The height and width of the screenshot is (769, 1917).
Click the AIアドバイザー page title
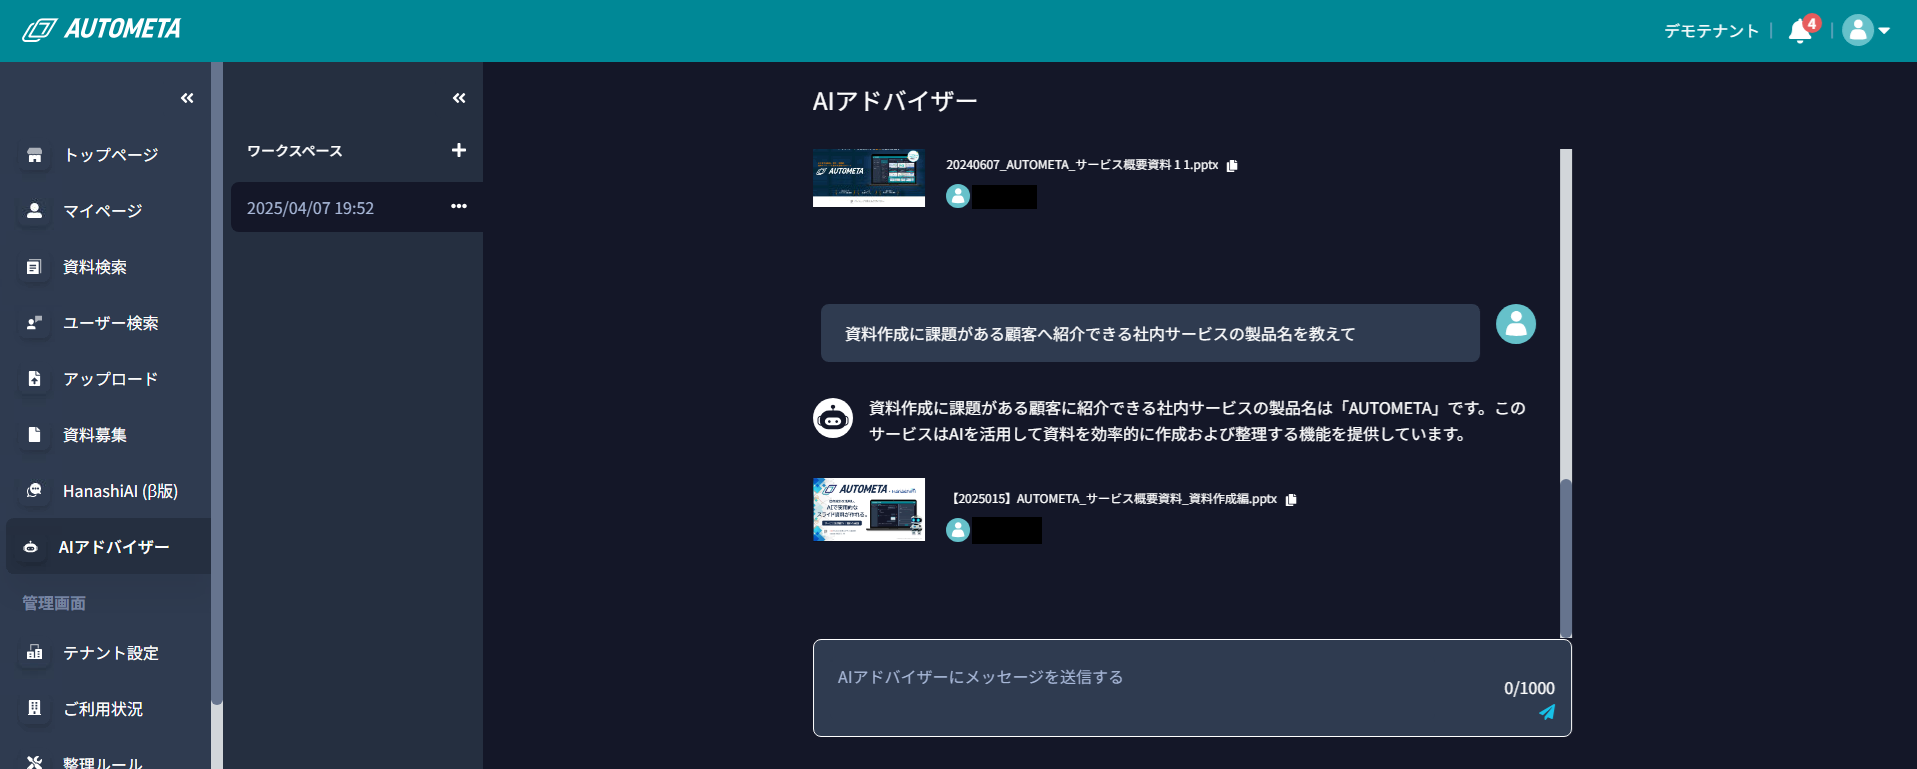(x=895, y=101)
